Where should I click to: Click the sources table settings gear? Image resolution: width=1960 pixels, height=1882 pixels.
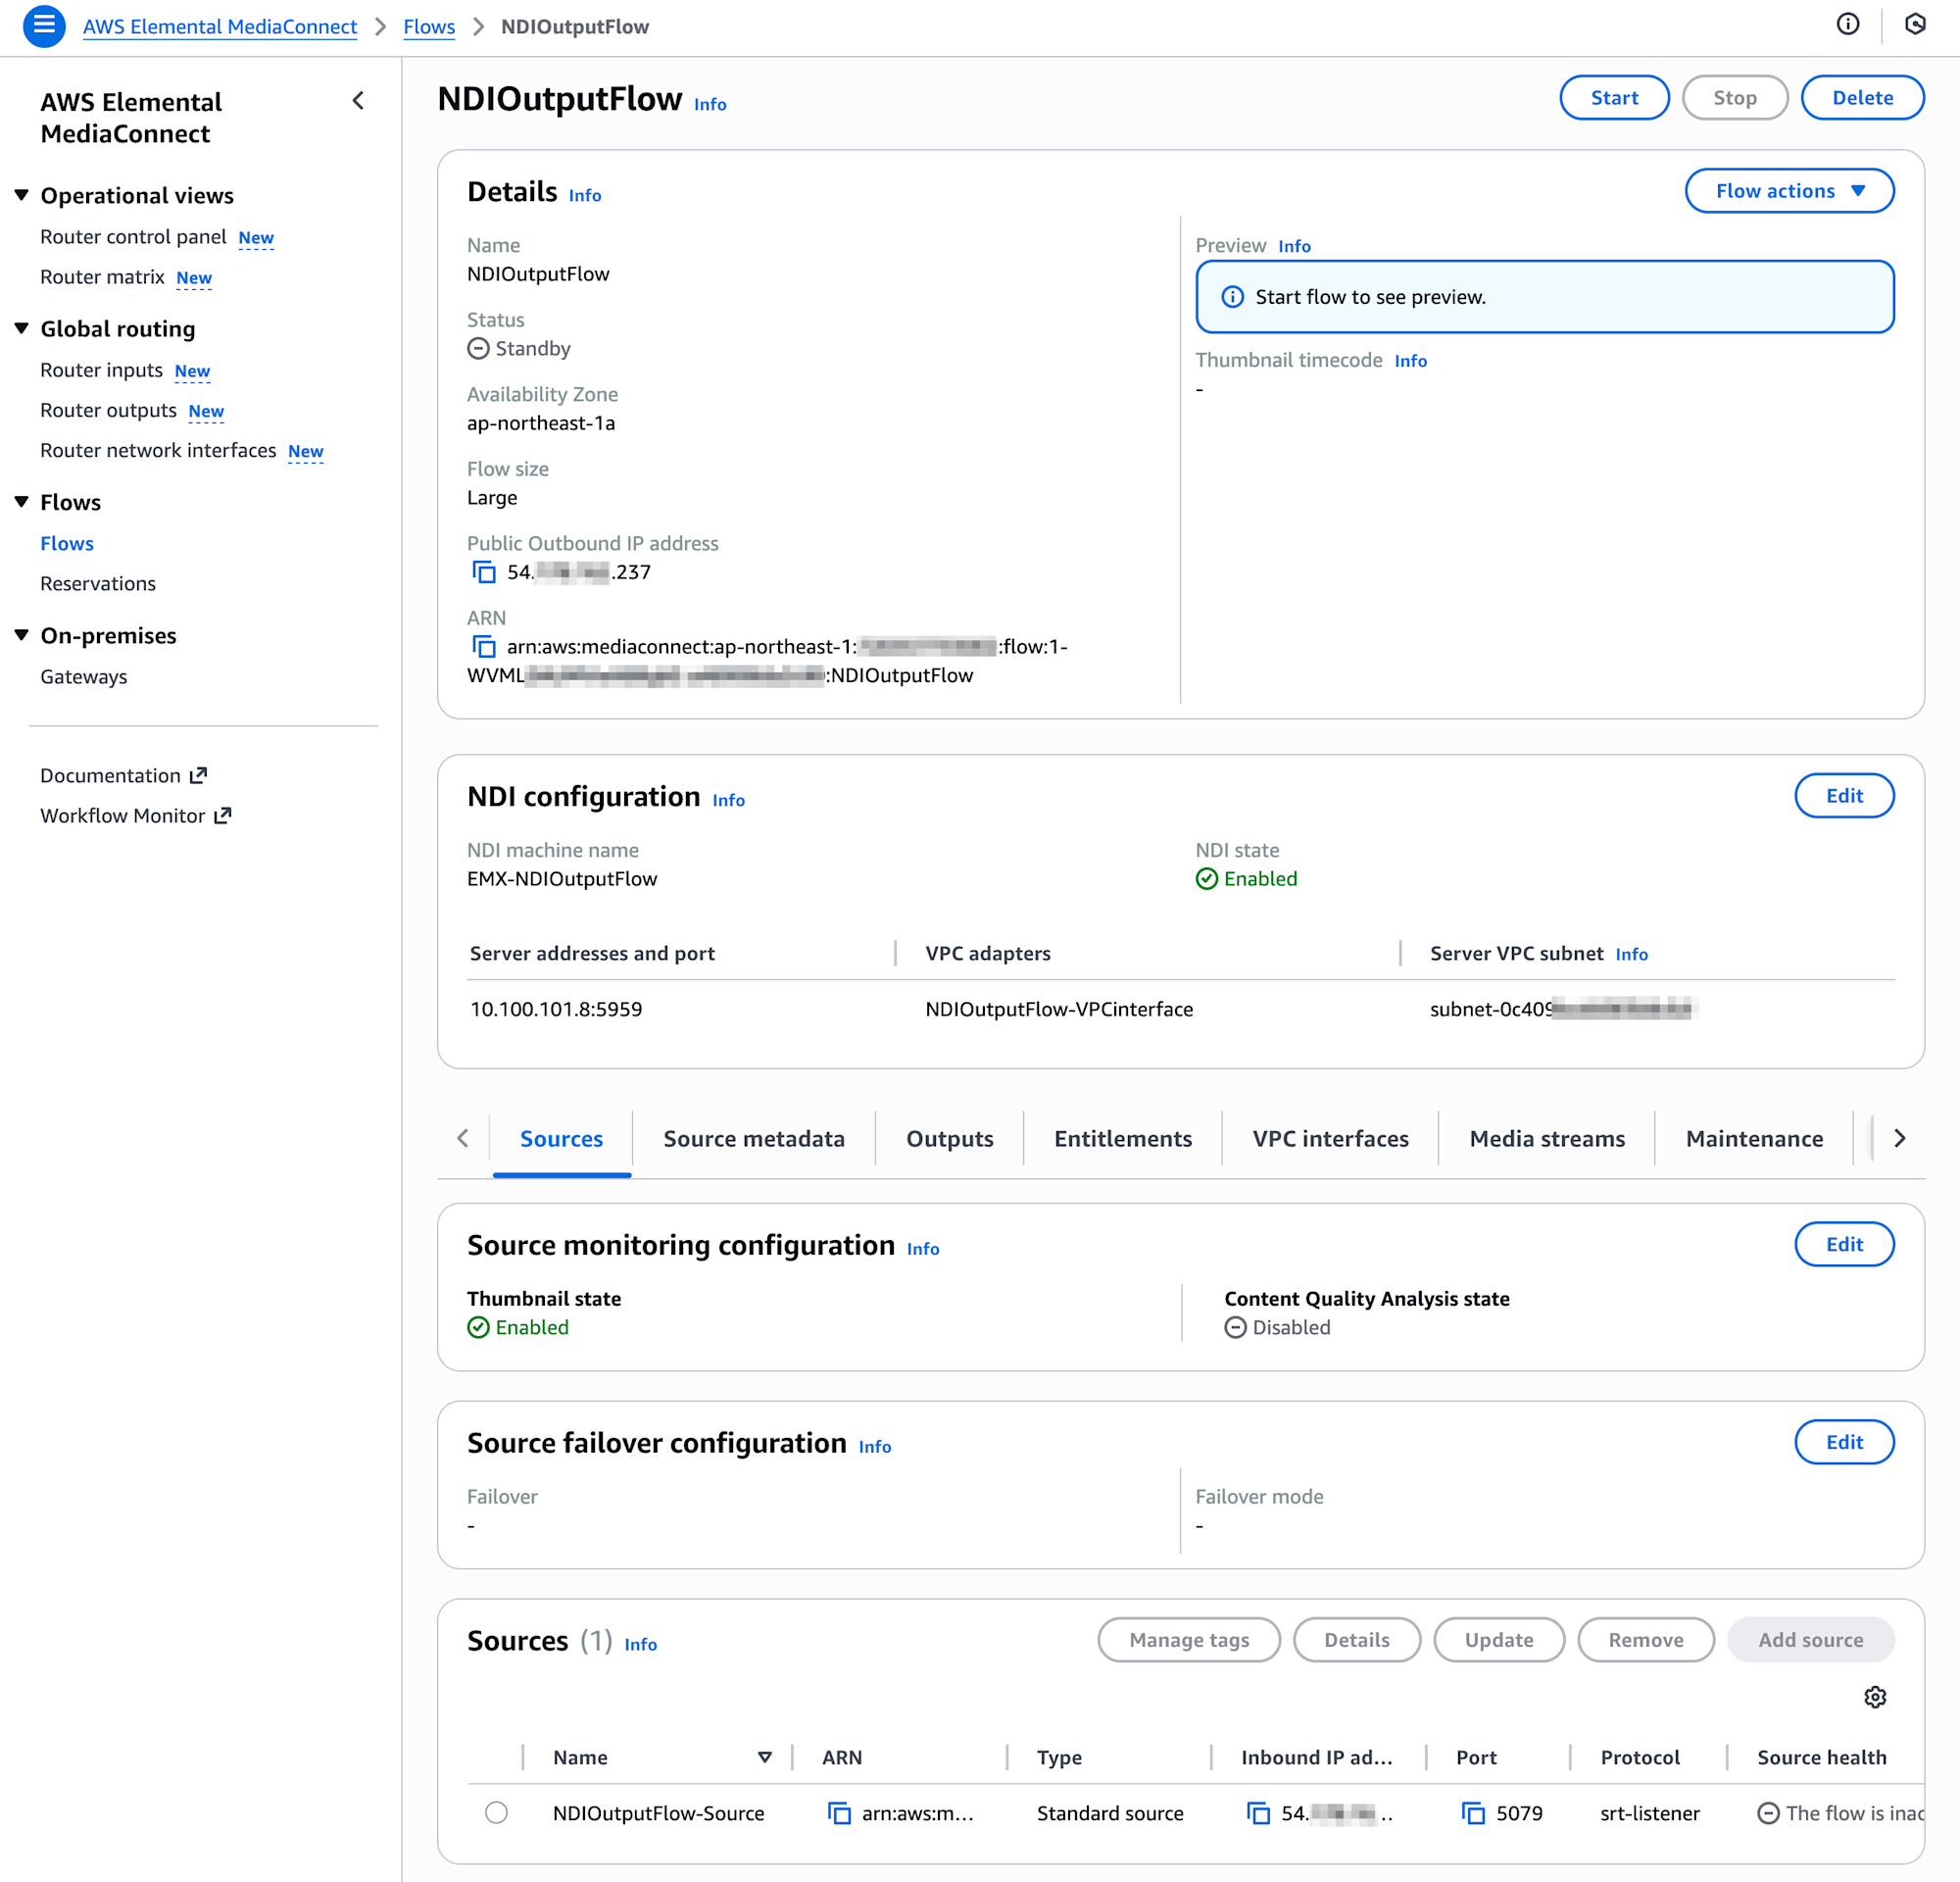[1875, 1697]
